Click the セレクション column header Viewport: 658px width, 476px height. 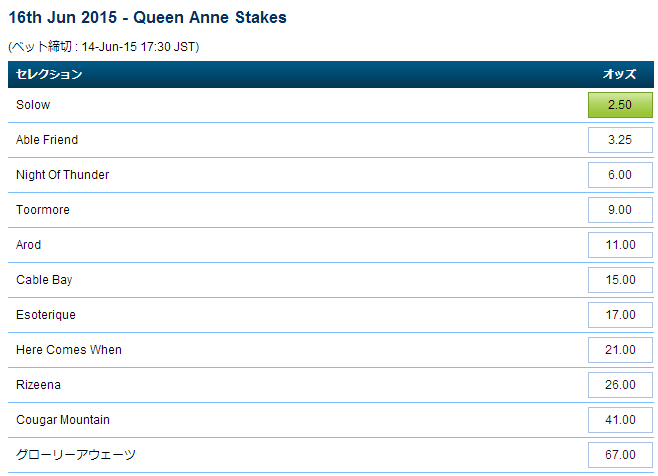pos(49,74)
